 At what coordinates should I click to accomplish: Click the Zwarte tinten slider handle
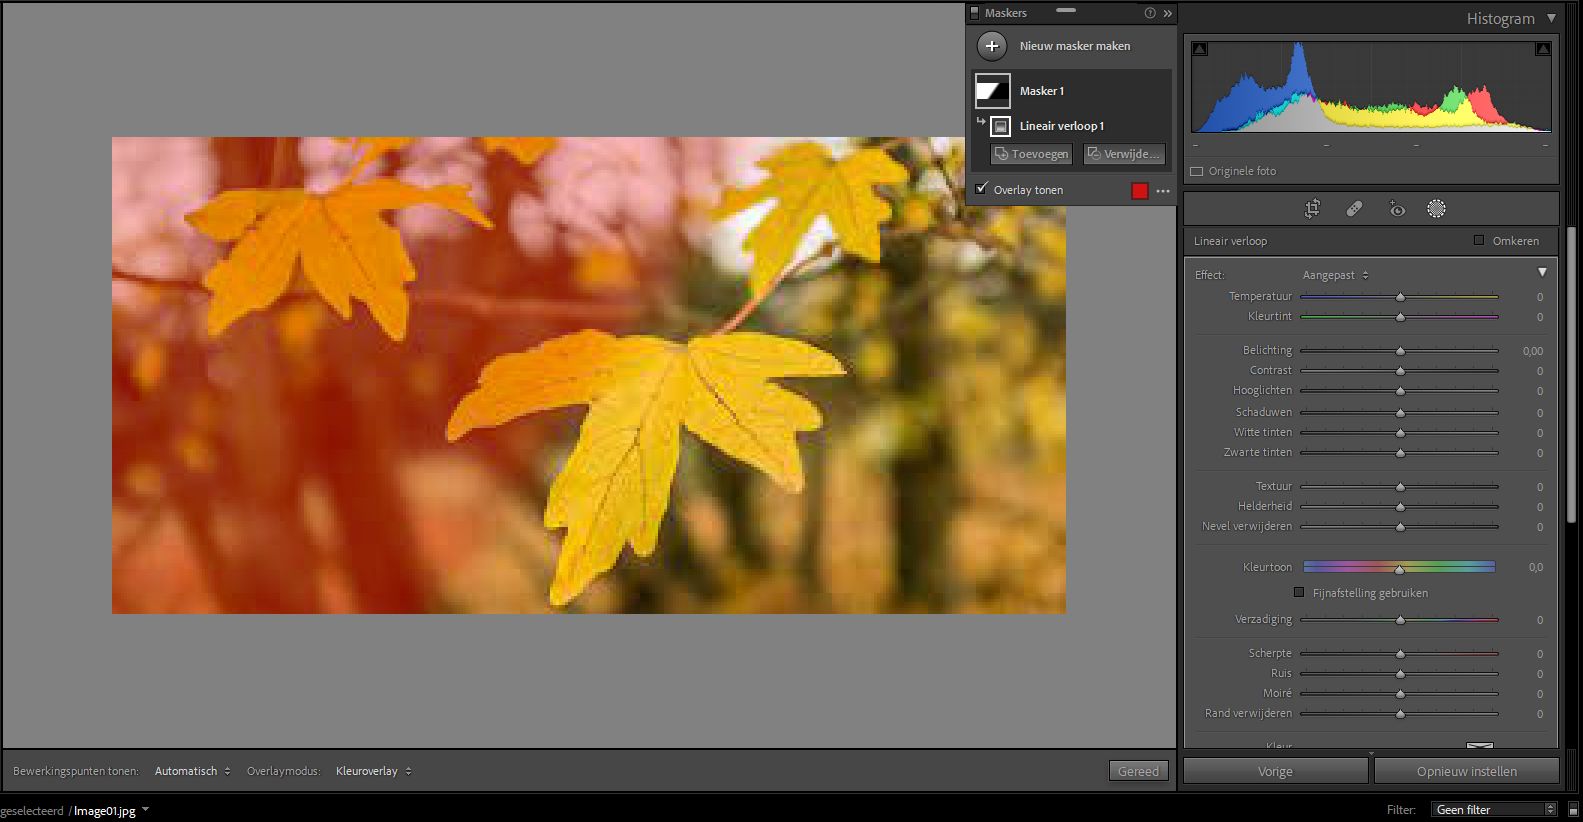[1400, 453]
